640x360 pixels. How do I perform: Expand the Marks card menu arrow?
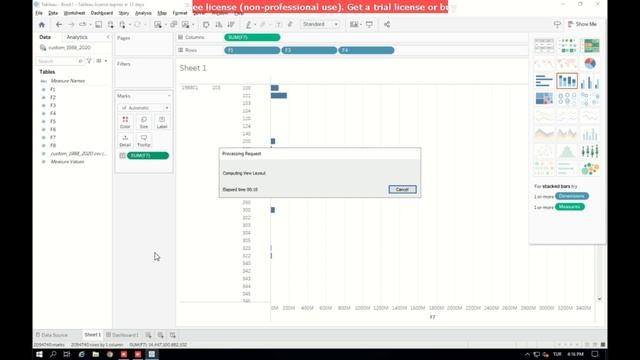pyautogui.click(x=169, y=96)
